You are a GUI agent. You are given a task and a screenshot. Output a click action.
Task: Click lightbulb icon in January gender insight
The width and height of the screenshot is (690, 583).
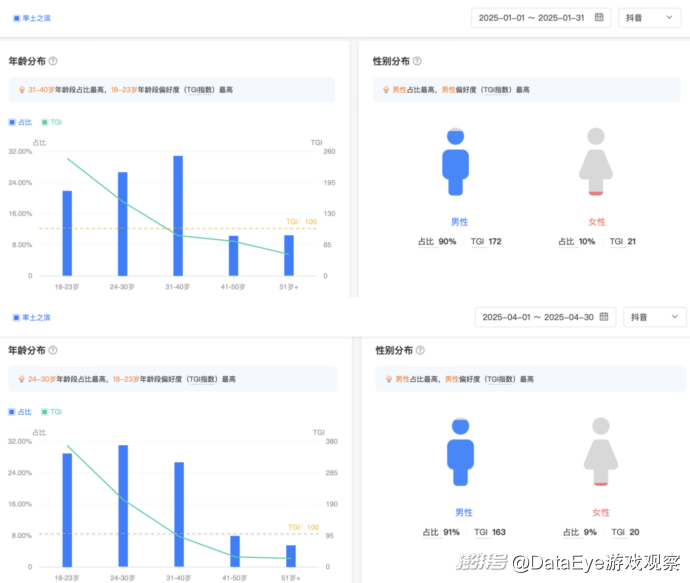(386, 90)
